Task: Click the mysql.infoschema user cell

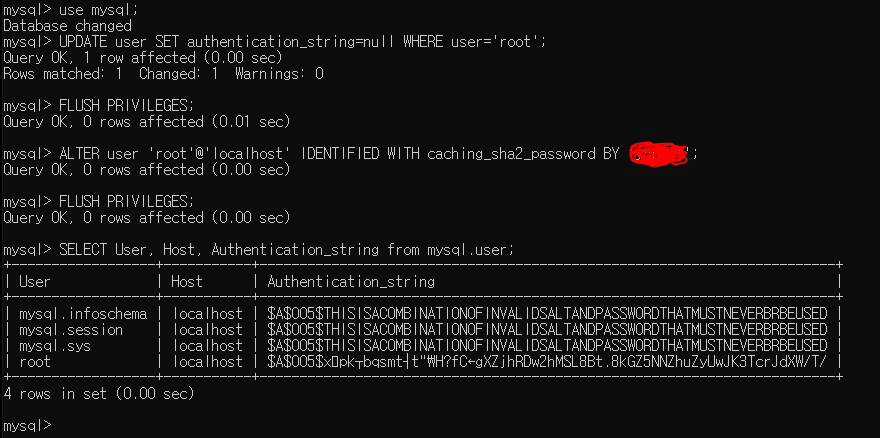Action: coord(83,313)
